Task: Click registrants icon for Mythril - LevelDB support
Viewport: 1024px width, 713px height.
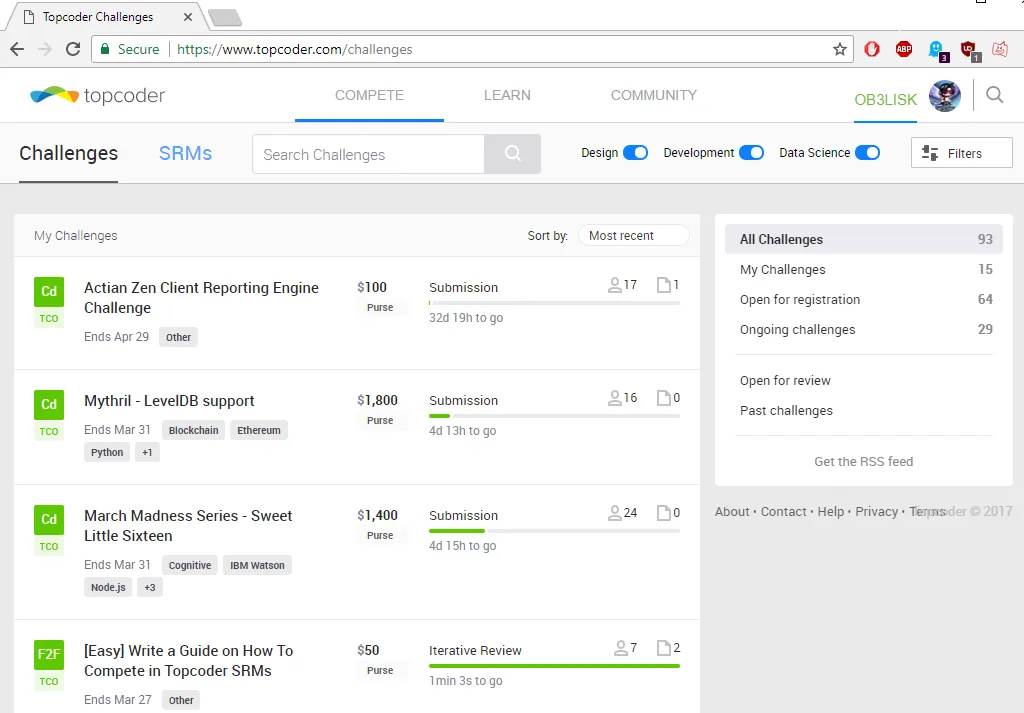Action: click(x=615, y=398)
